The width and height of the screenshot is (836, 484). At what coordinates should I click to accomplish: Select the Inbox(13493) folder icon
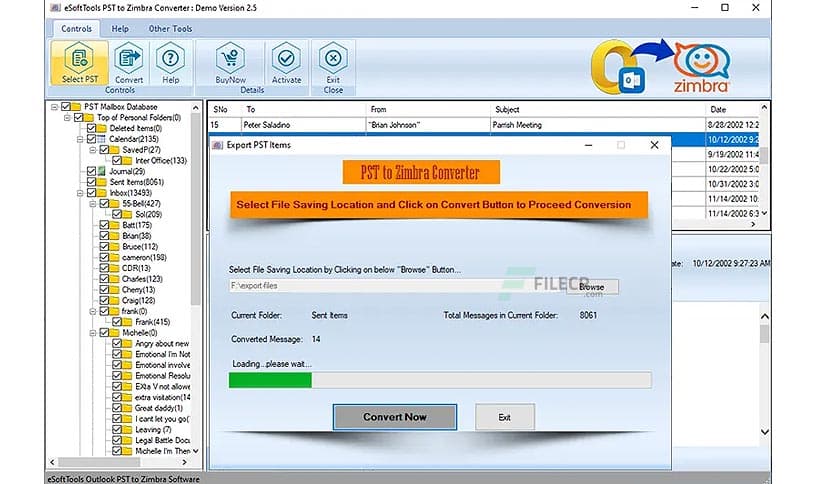tap(102, 193)
